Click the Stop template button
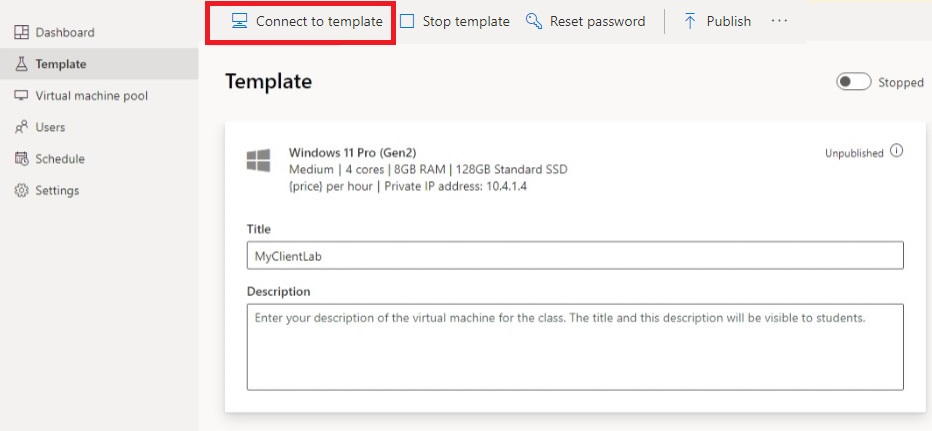932x431 pixels. tap(455, 21)
